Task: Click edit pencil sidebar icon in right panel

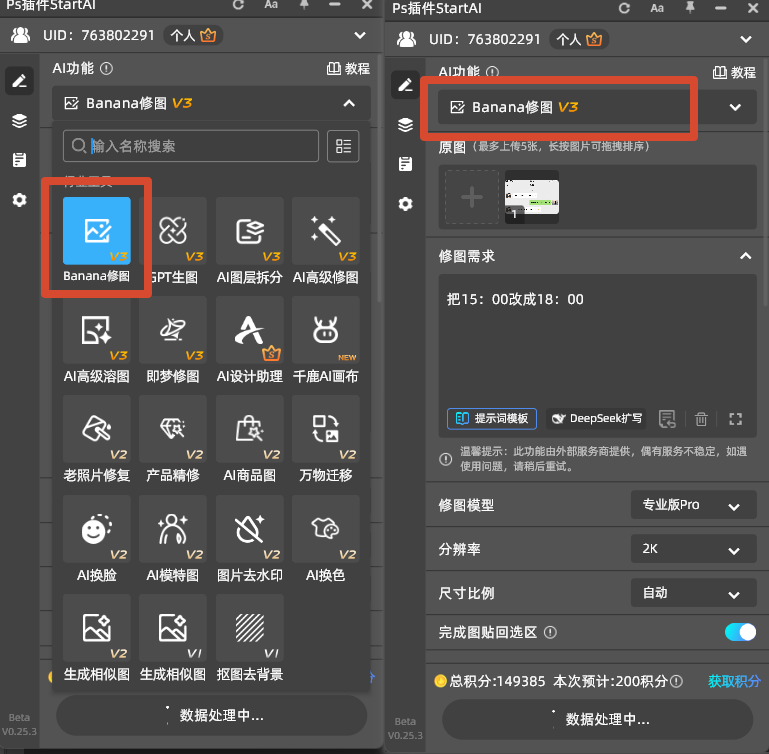Action: pos(405,84)
